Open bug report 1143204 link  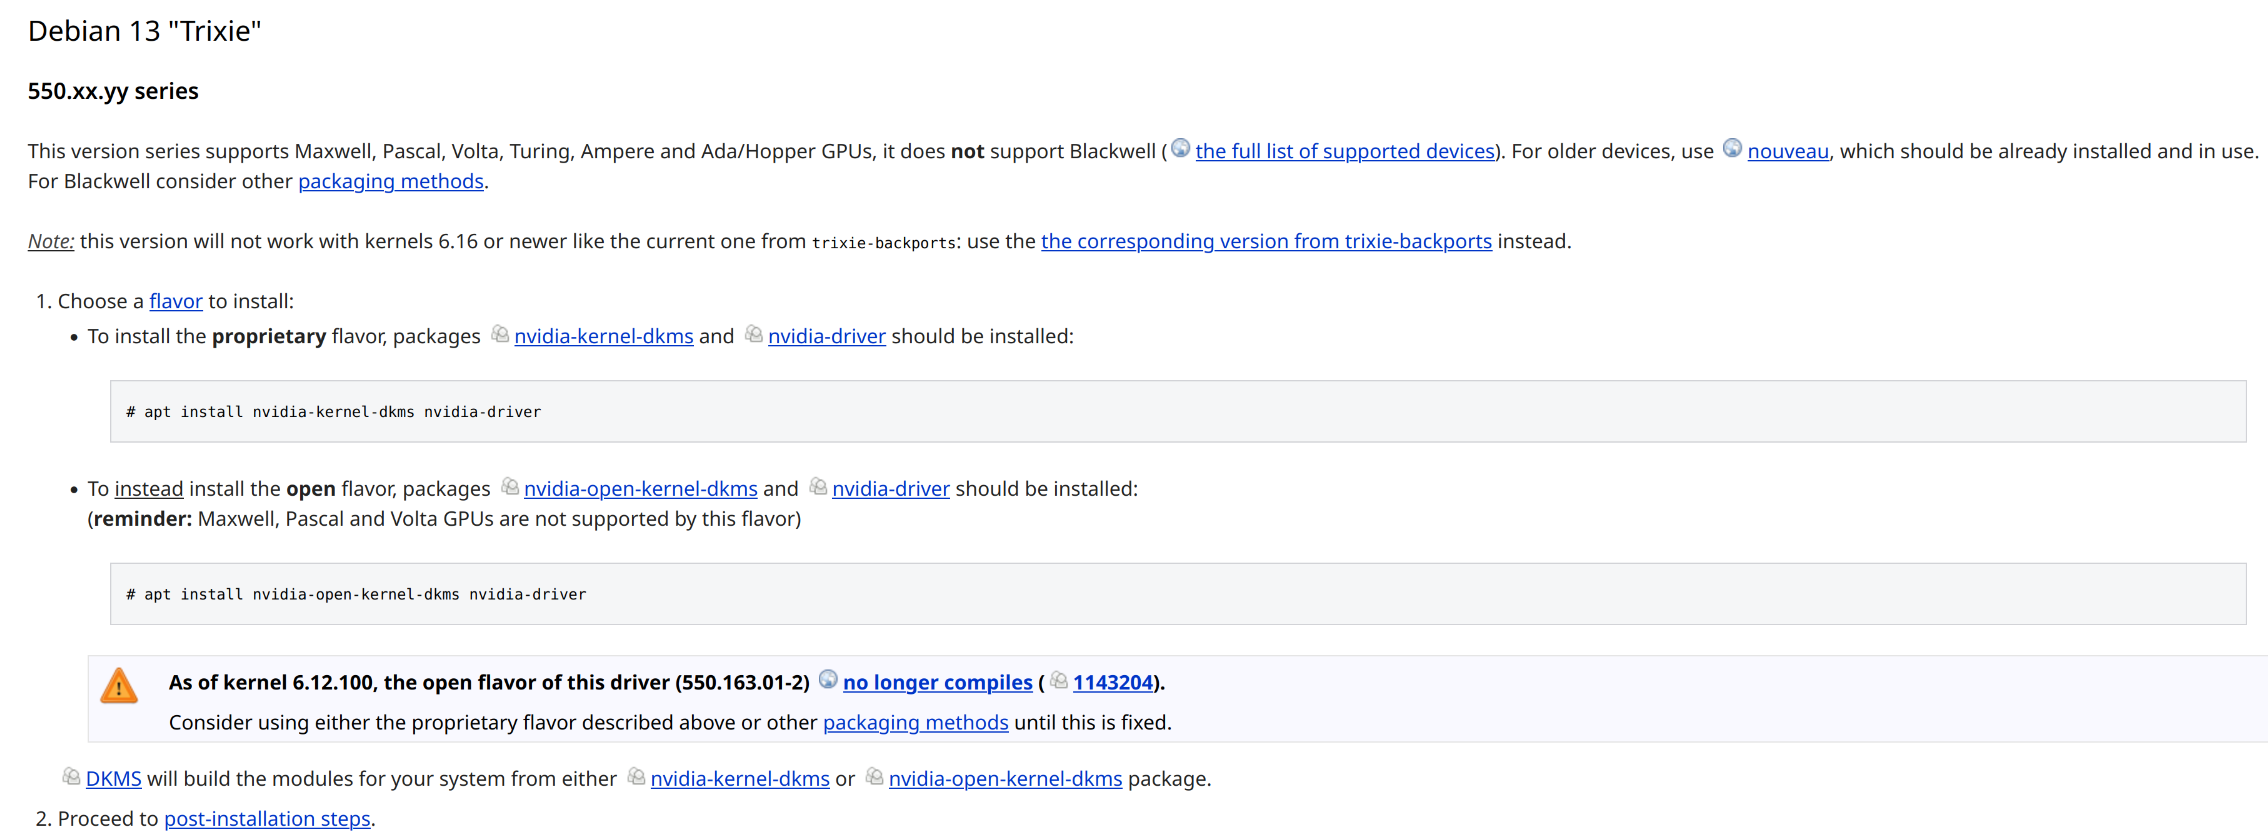click(x=1113, y=682)
